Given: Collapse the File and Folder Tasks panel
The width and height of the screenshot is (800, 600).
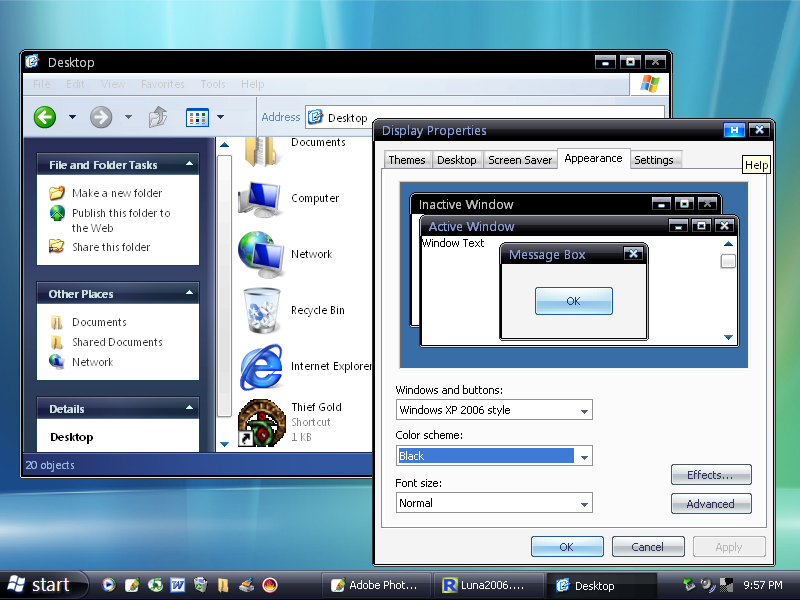Looking at the screenshot, I should 188,165.
